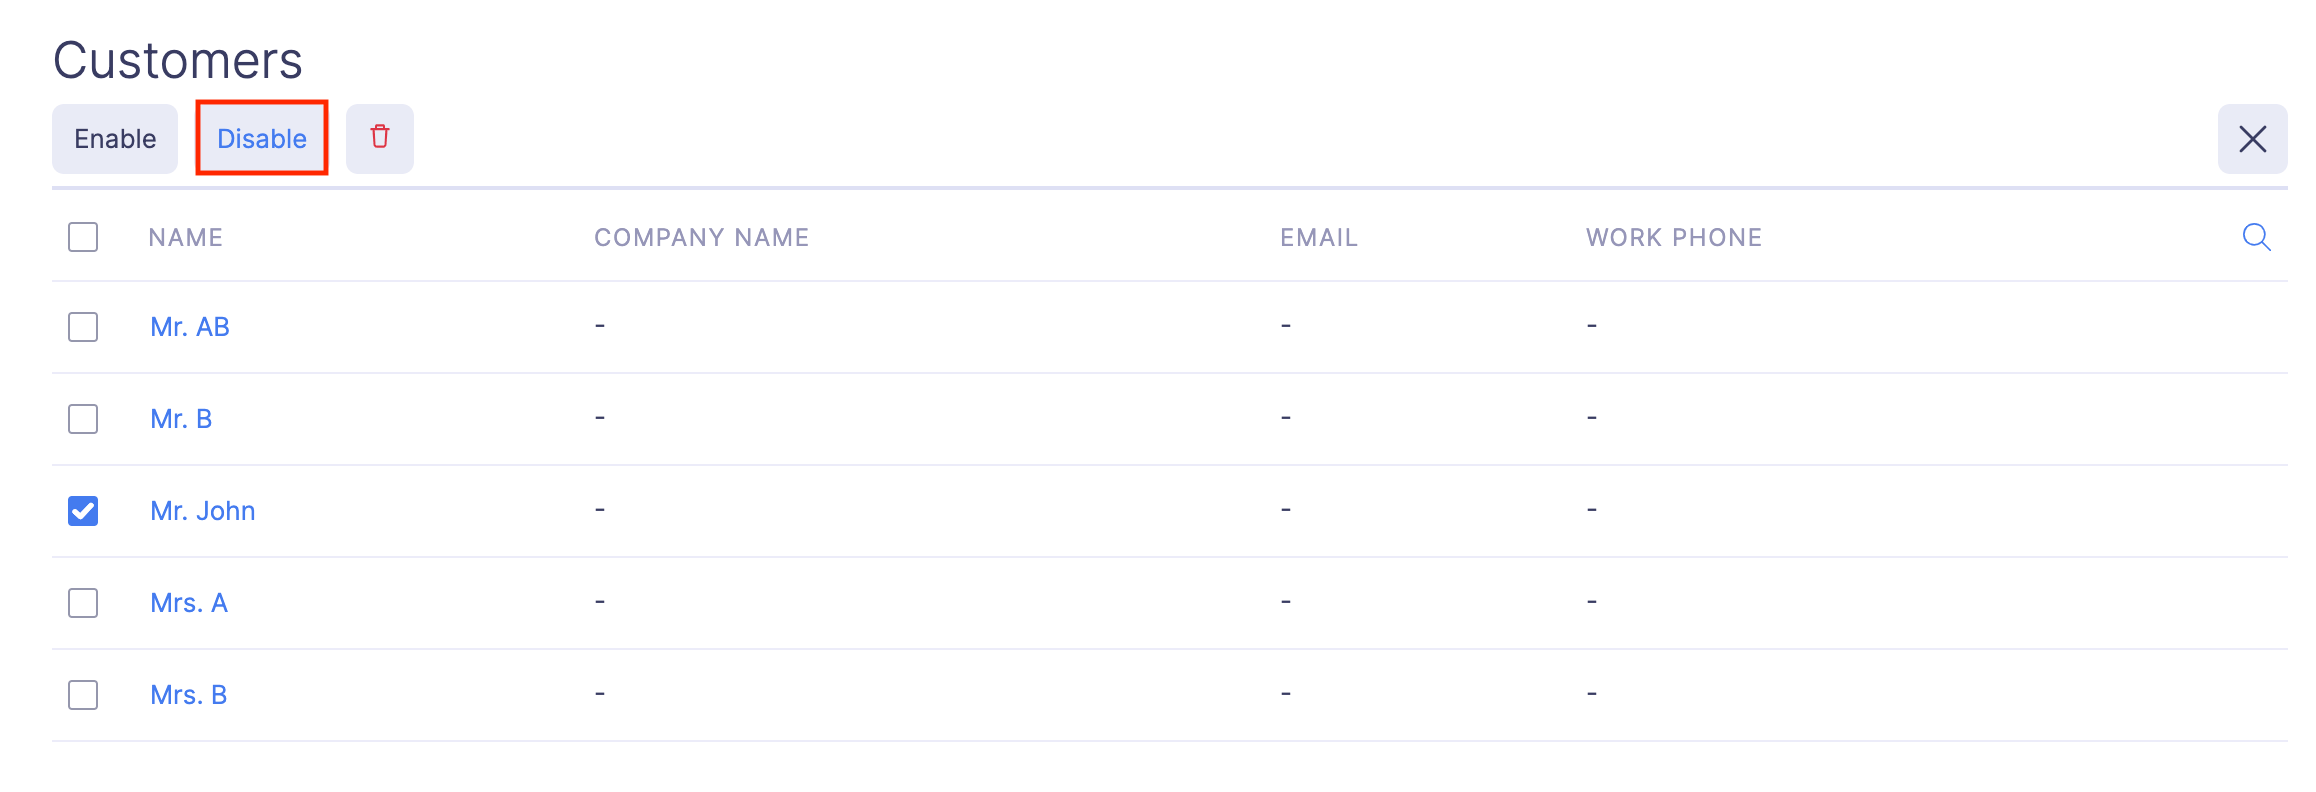The height and width of the screenshot is (792, 2316).
Task: Sort the list by the NAME column header
Action: (x=185, y=237)
